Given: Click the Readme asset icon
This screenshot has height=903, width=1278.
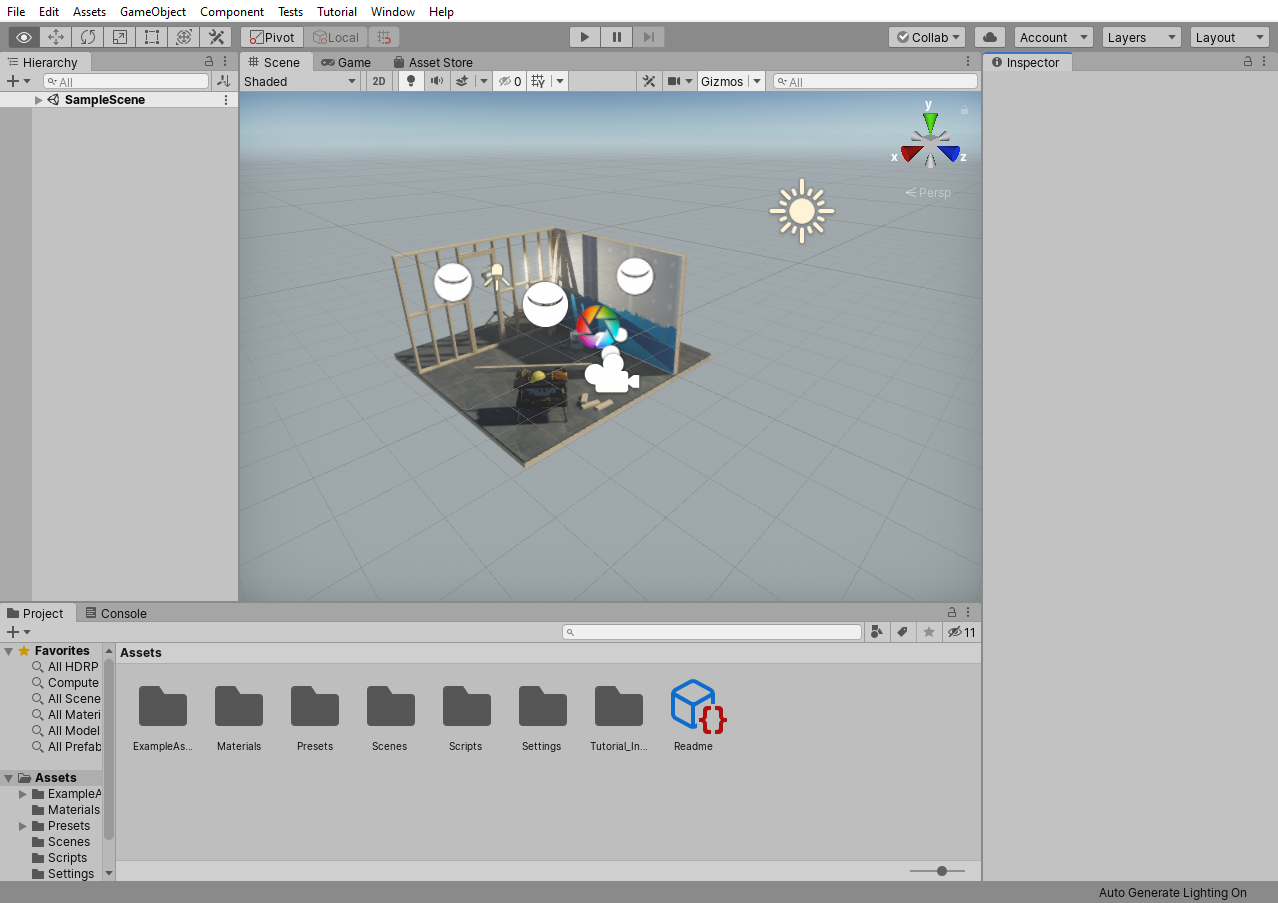Looking at the screenshot, I should click(x=694, y=706).
